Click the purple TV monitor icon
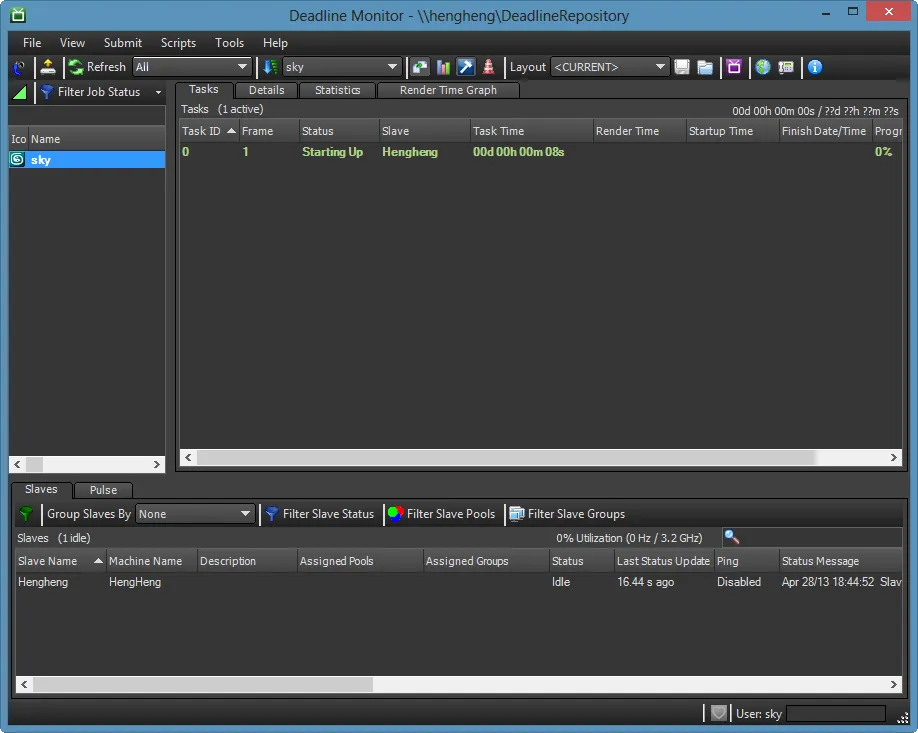The height and width of the screenshot is (733, 918). pyautogui.click(x=735, y=67)
